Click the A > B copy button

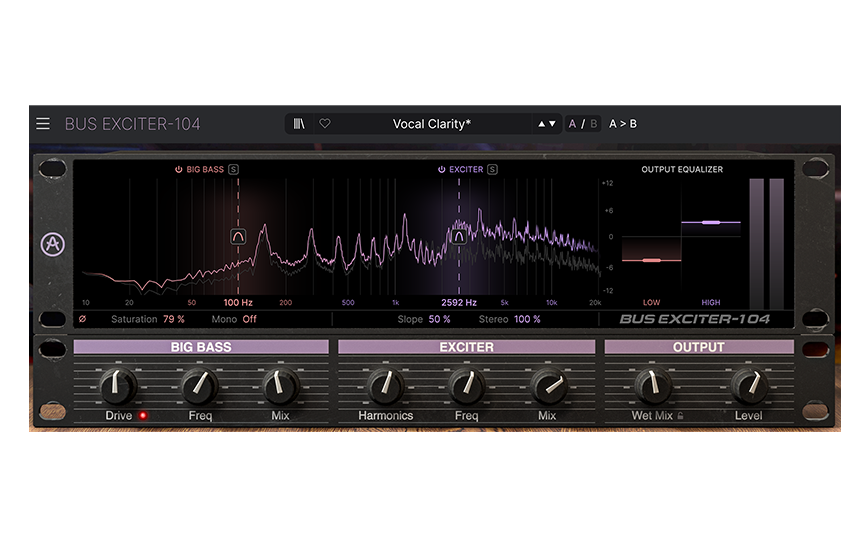click(x=623, y=124)
